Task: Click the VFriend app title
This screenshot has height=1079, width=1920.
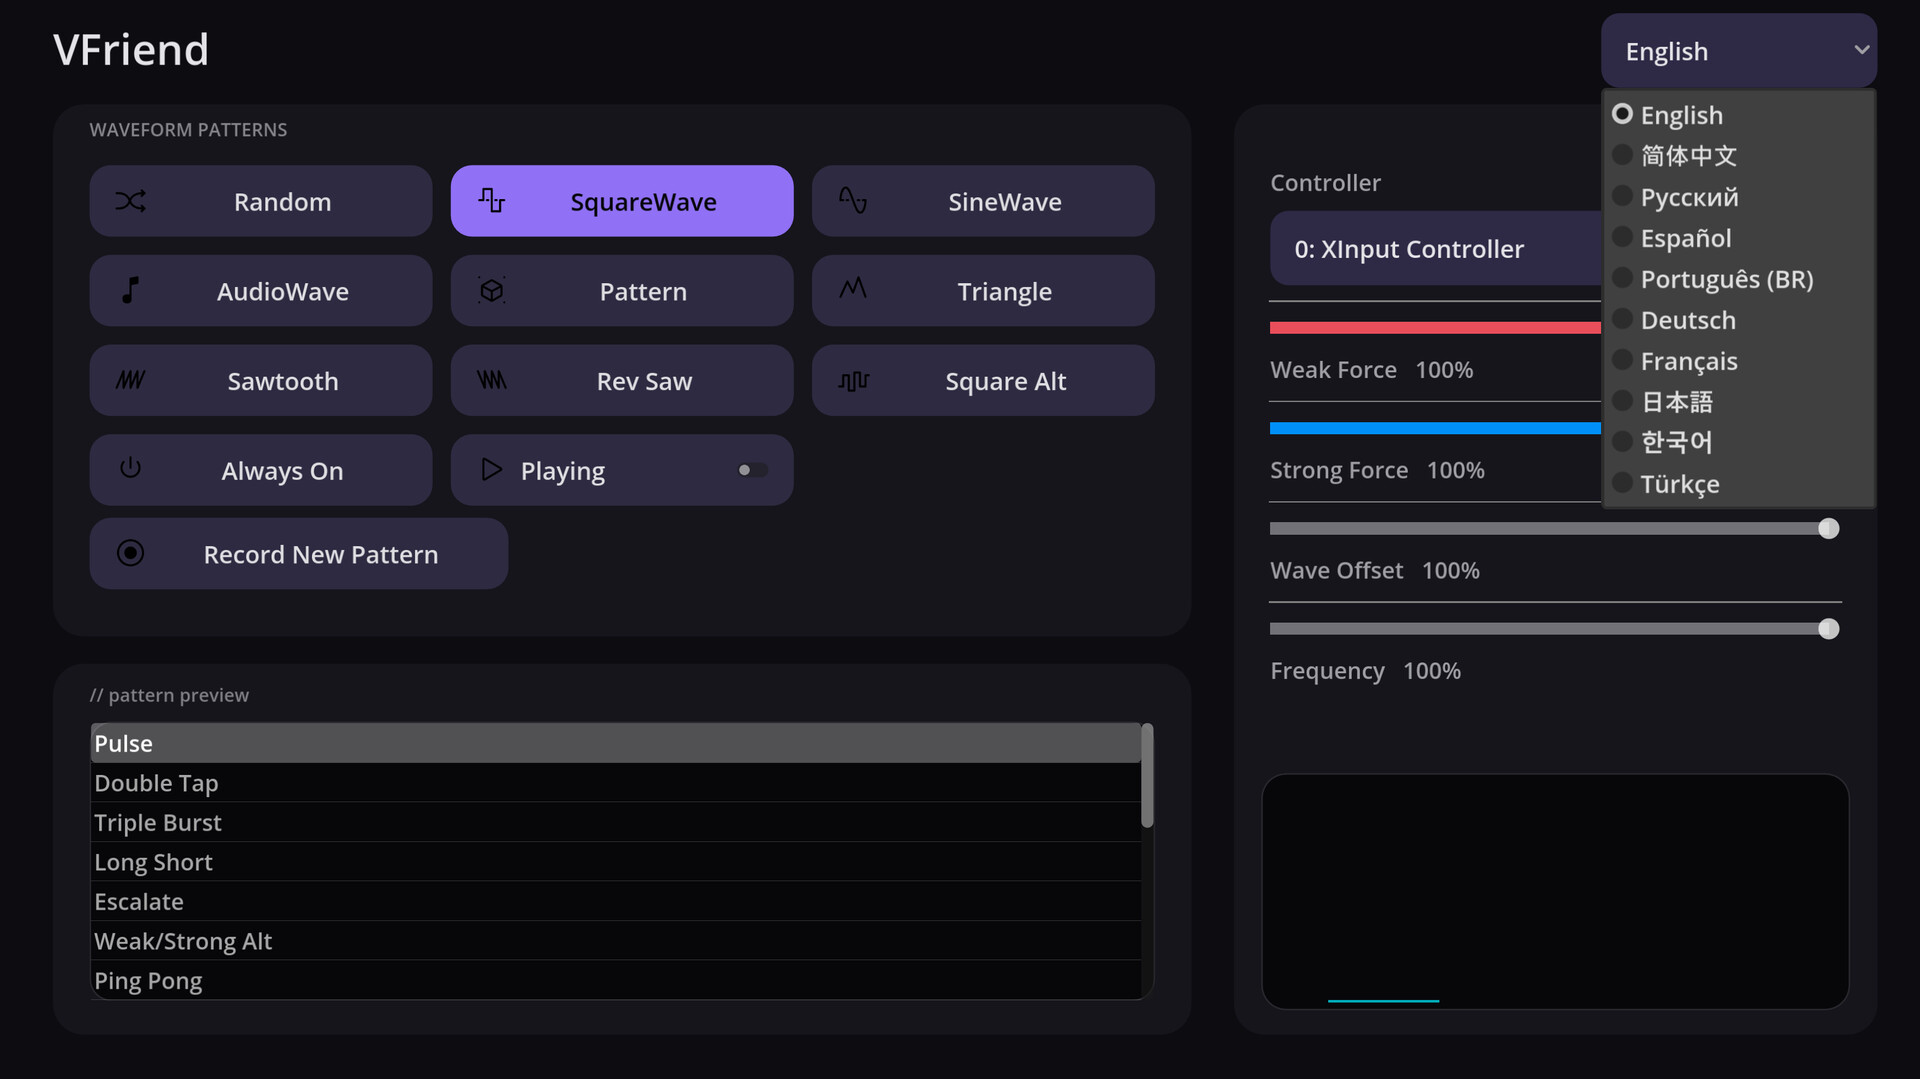Action: coord(131,50)
